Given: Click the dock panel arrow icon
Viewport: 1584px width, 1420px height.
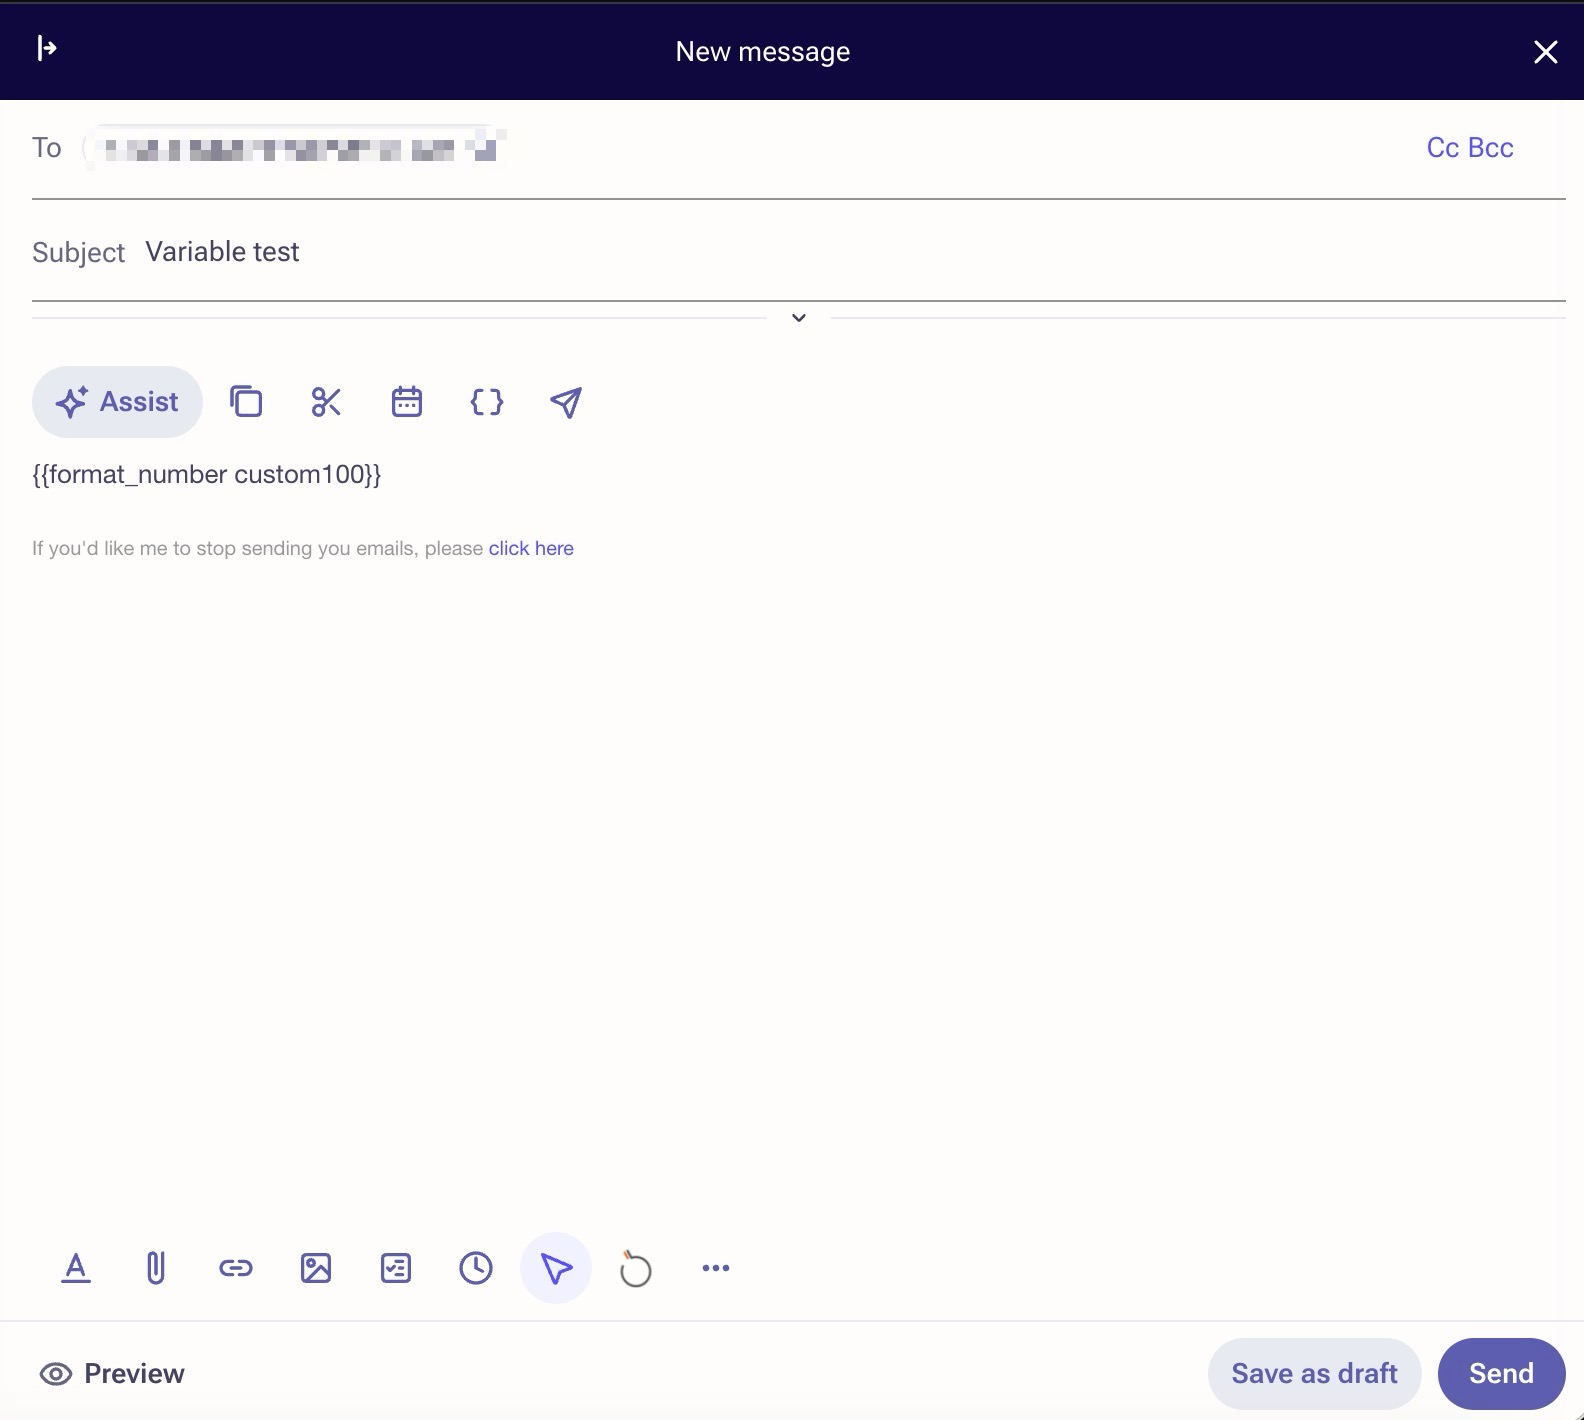Looking at the screenshot, I should [x=46, y=48].
